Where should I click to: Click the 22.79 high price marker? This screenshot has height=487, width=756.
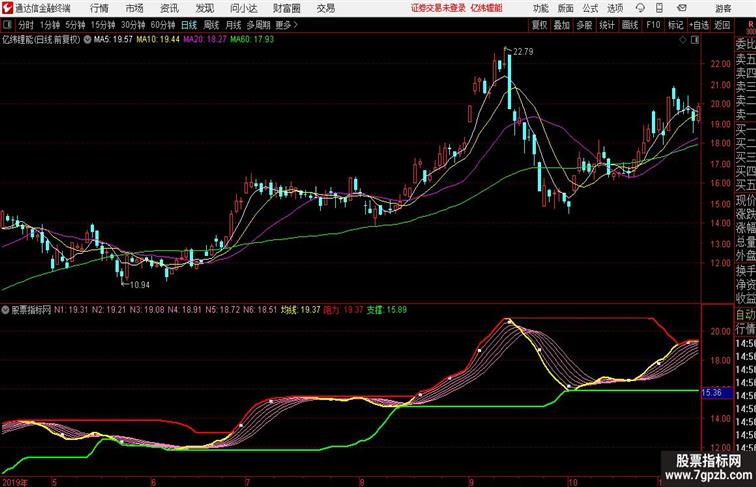(523, 52)
